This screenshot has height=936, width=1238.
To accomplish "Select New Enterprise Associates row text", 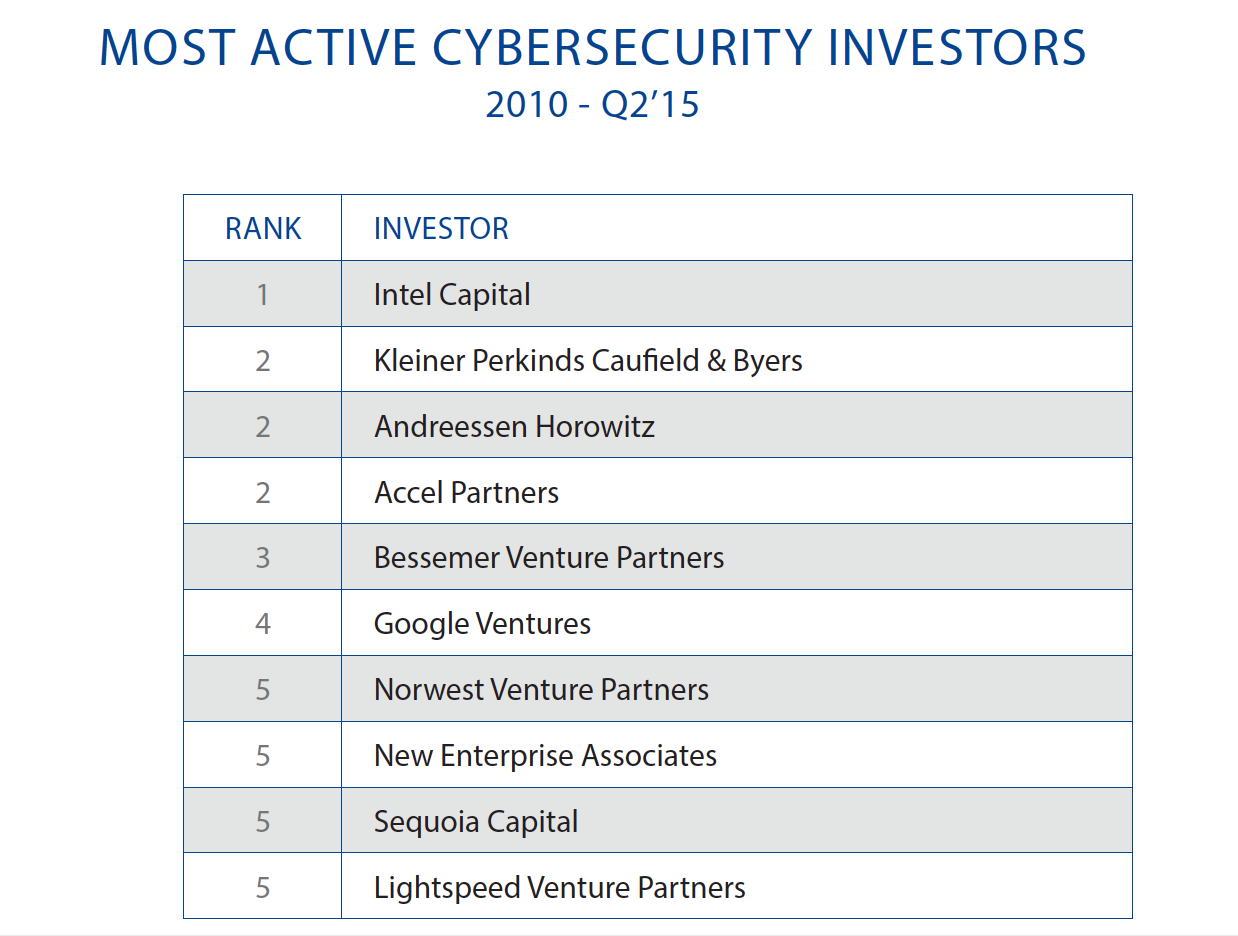I will pyautogui.click(x=545, y=756).
